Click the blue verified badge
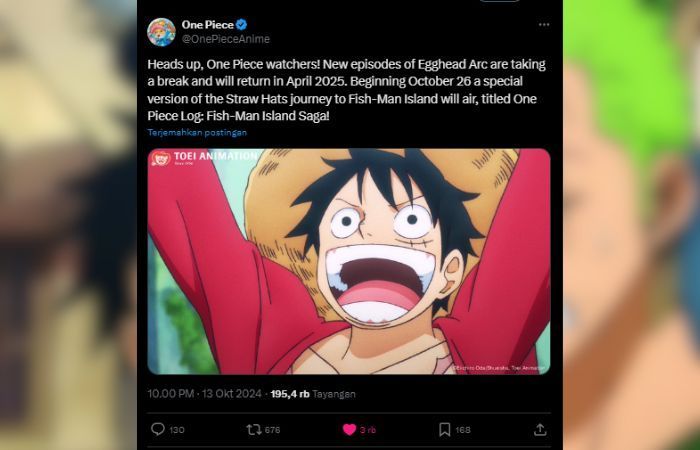Screen dimensions: 700x450 [242, 25]
